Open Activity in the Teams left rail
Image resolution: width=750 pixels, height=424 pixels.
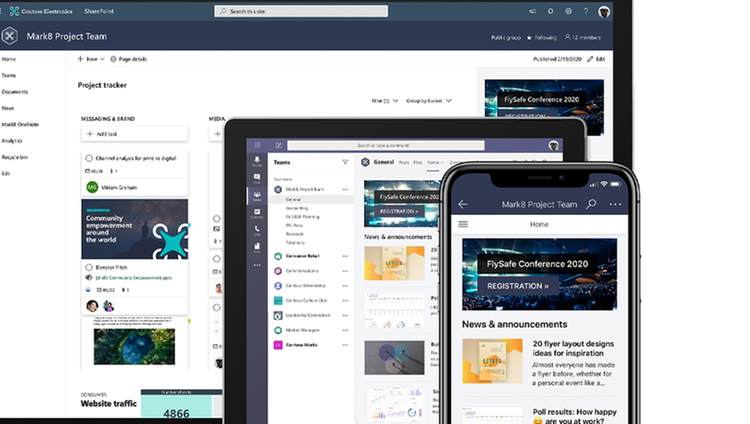[257, 161]
